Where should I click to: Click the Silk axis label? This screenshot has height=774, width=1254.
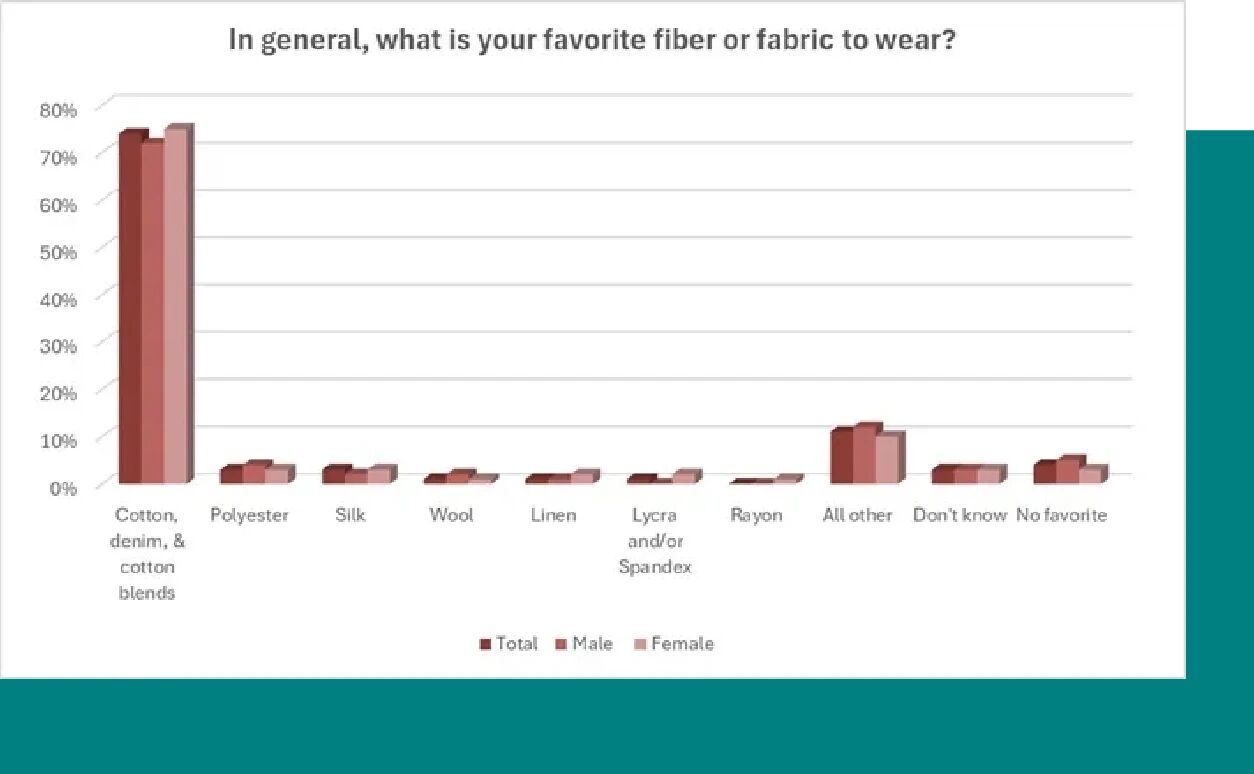[x=350, y=516]
